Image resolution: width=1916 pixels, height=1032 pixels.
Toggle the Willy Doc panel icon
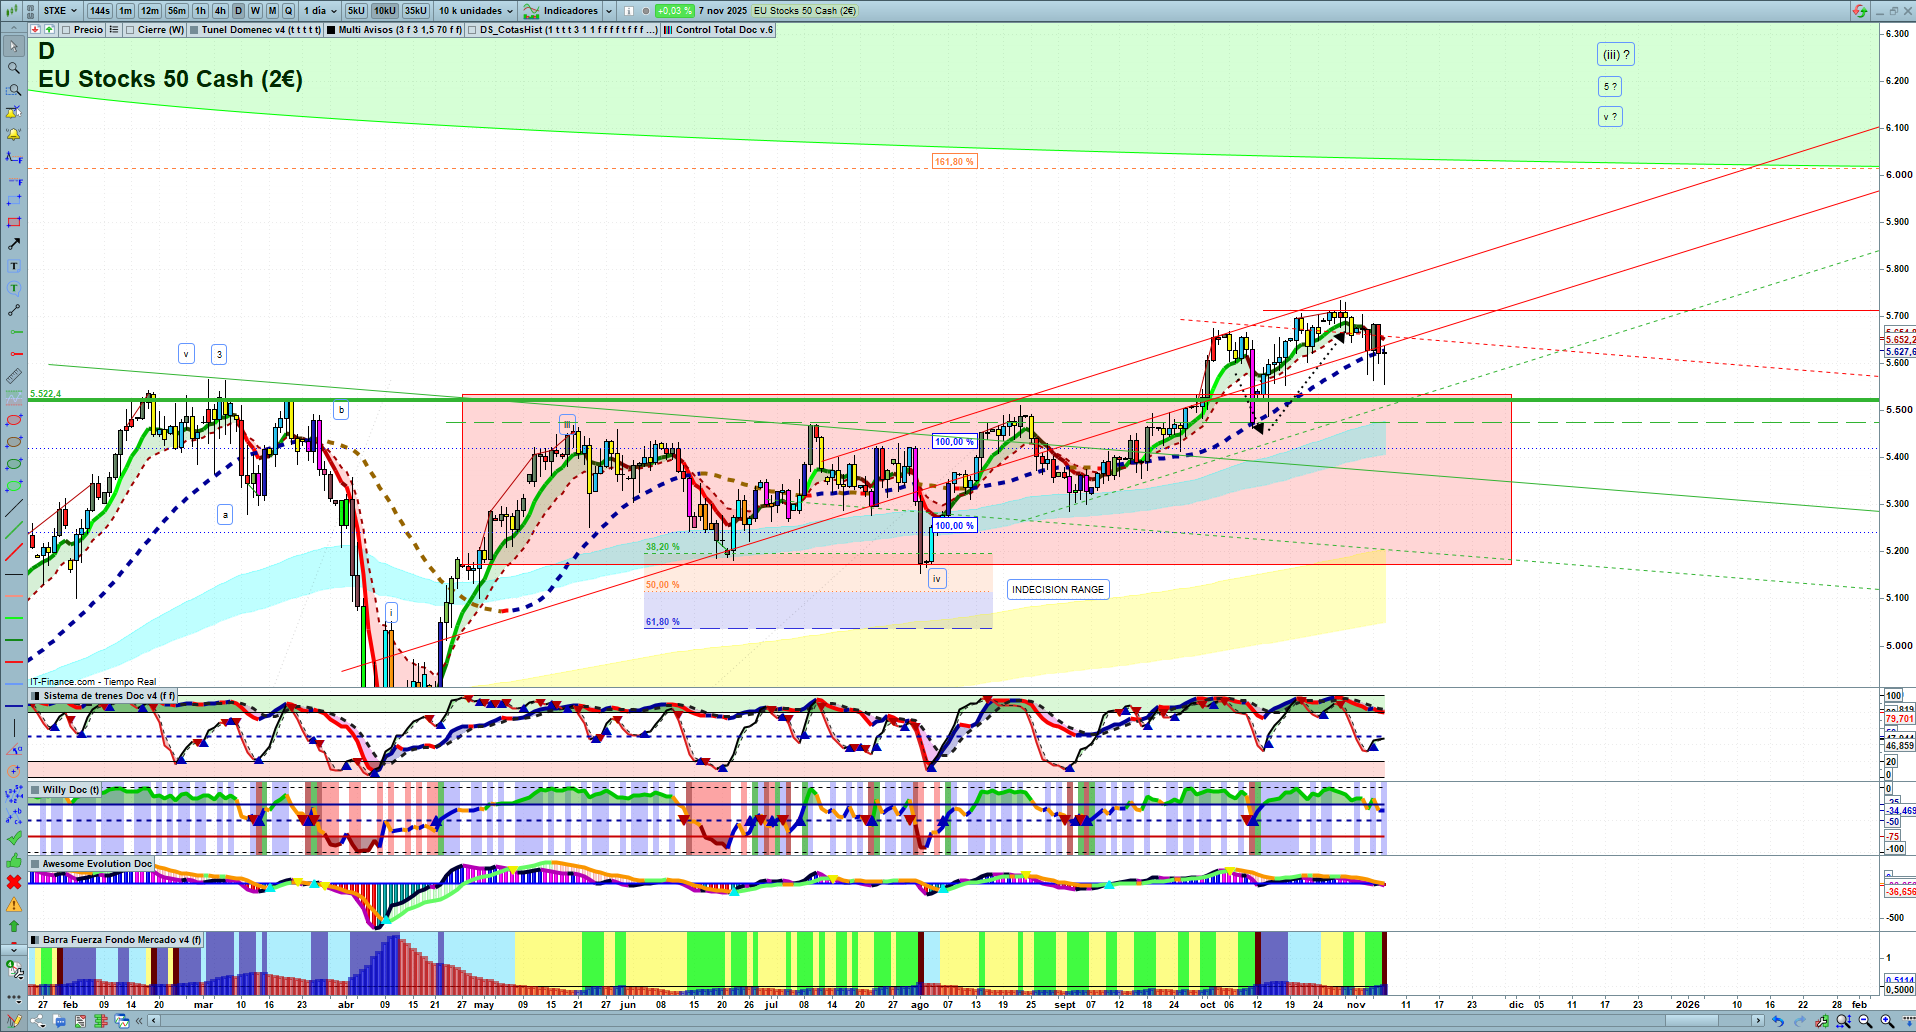(x=36, y=790)
